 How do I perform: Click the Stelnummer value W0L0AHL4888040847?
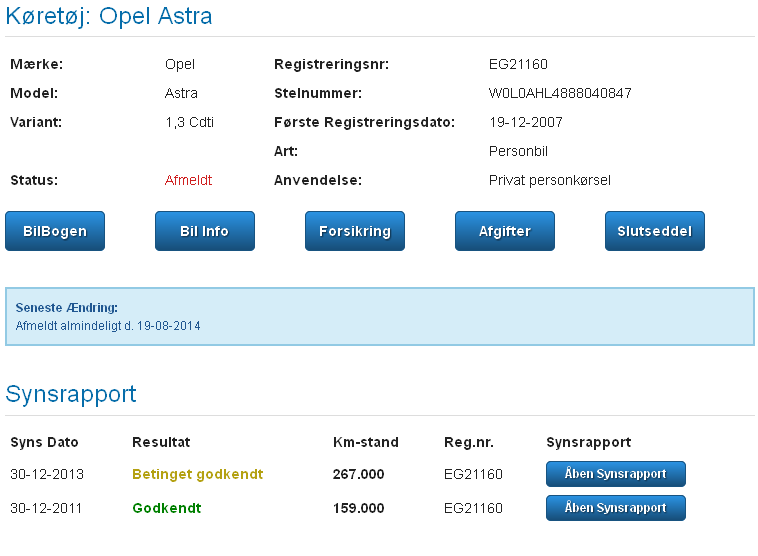click(x=559, y=94)
